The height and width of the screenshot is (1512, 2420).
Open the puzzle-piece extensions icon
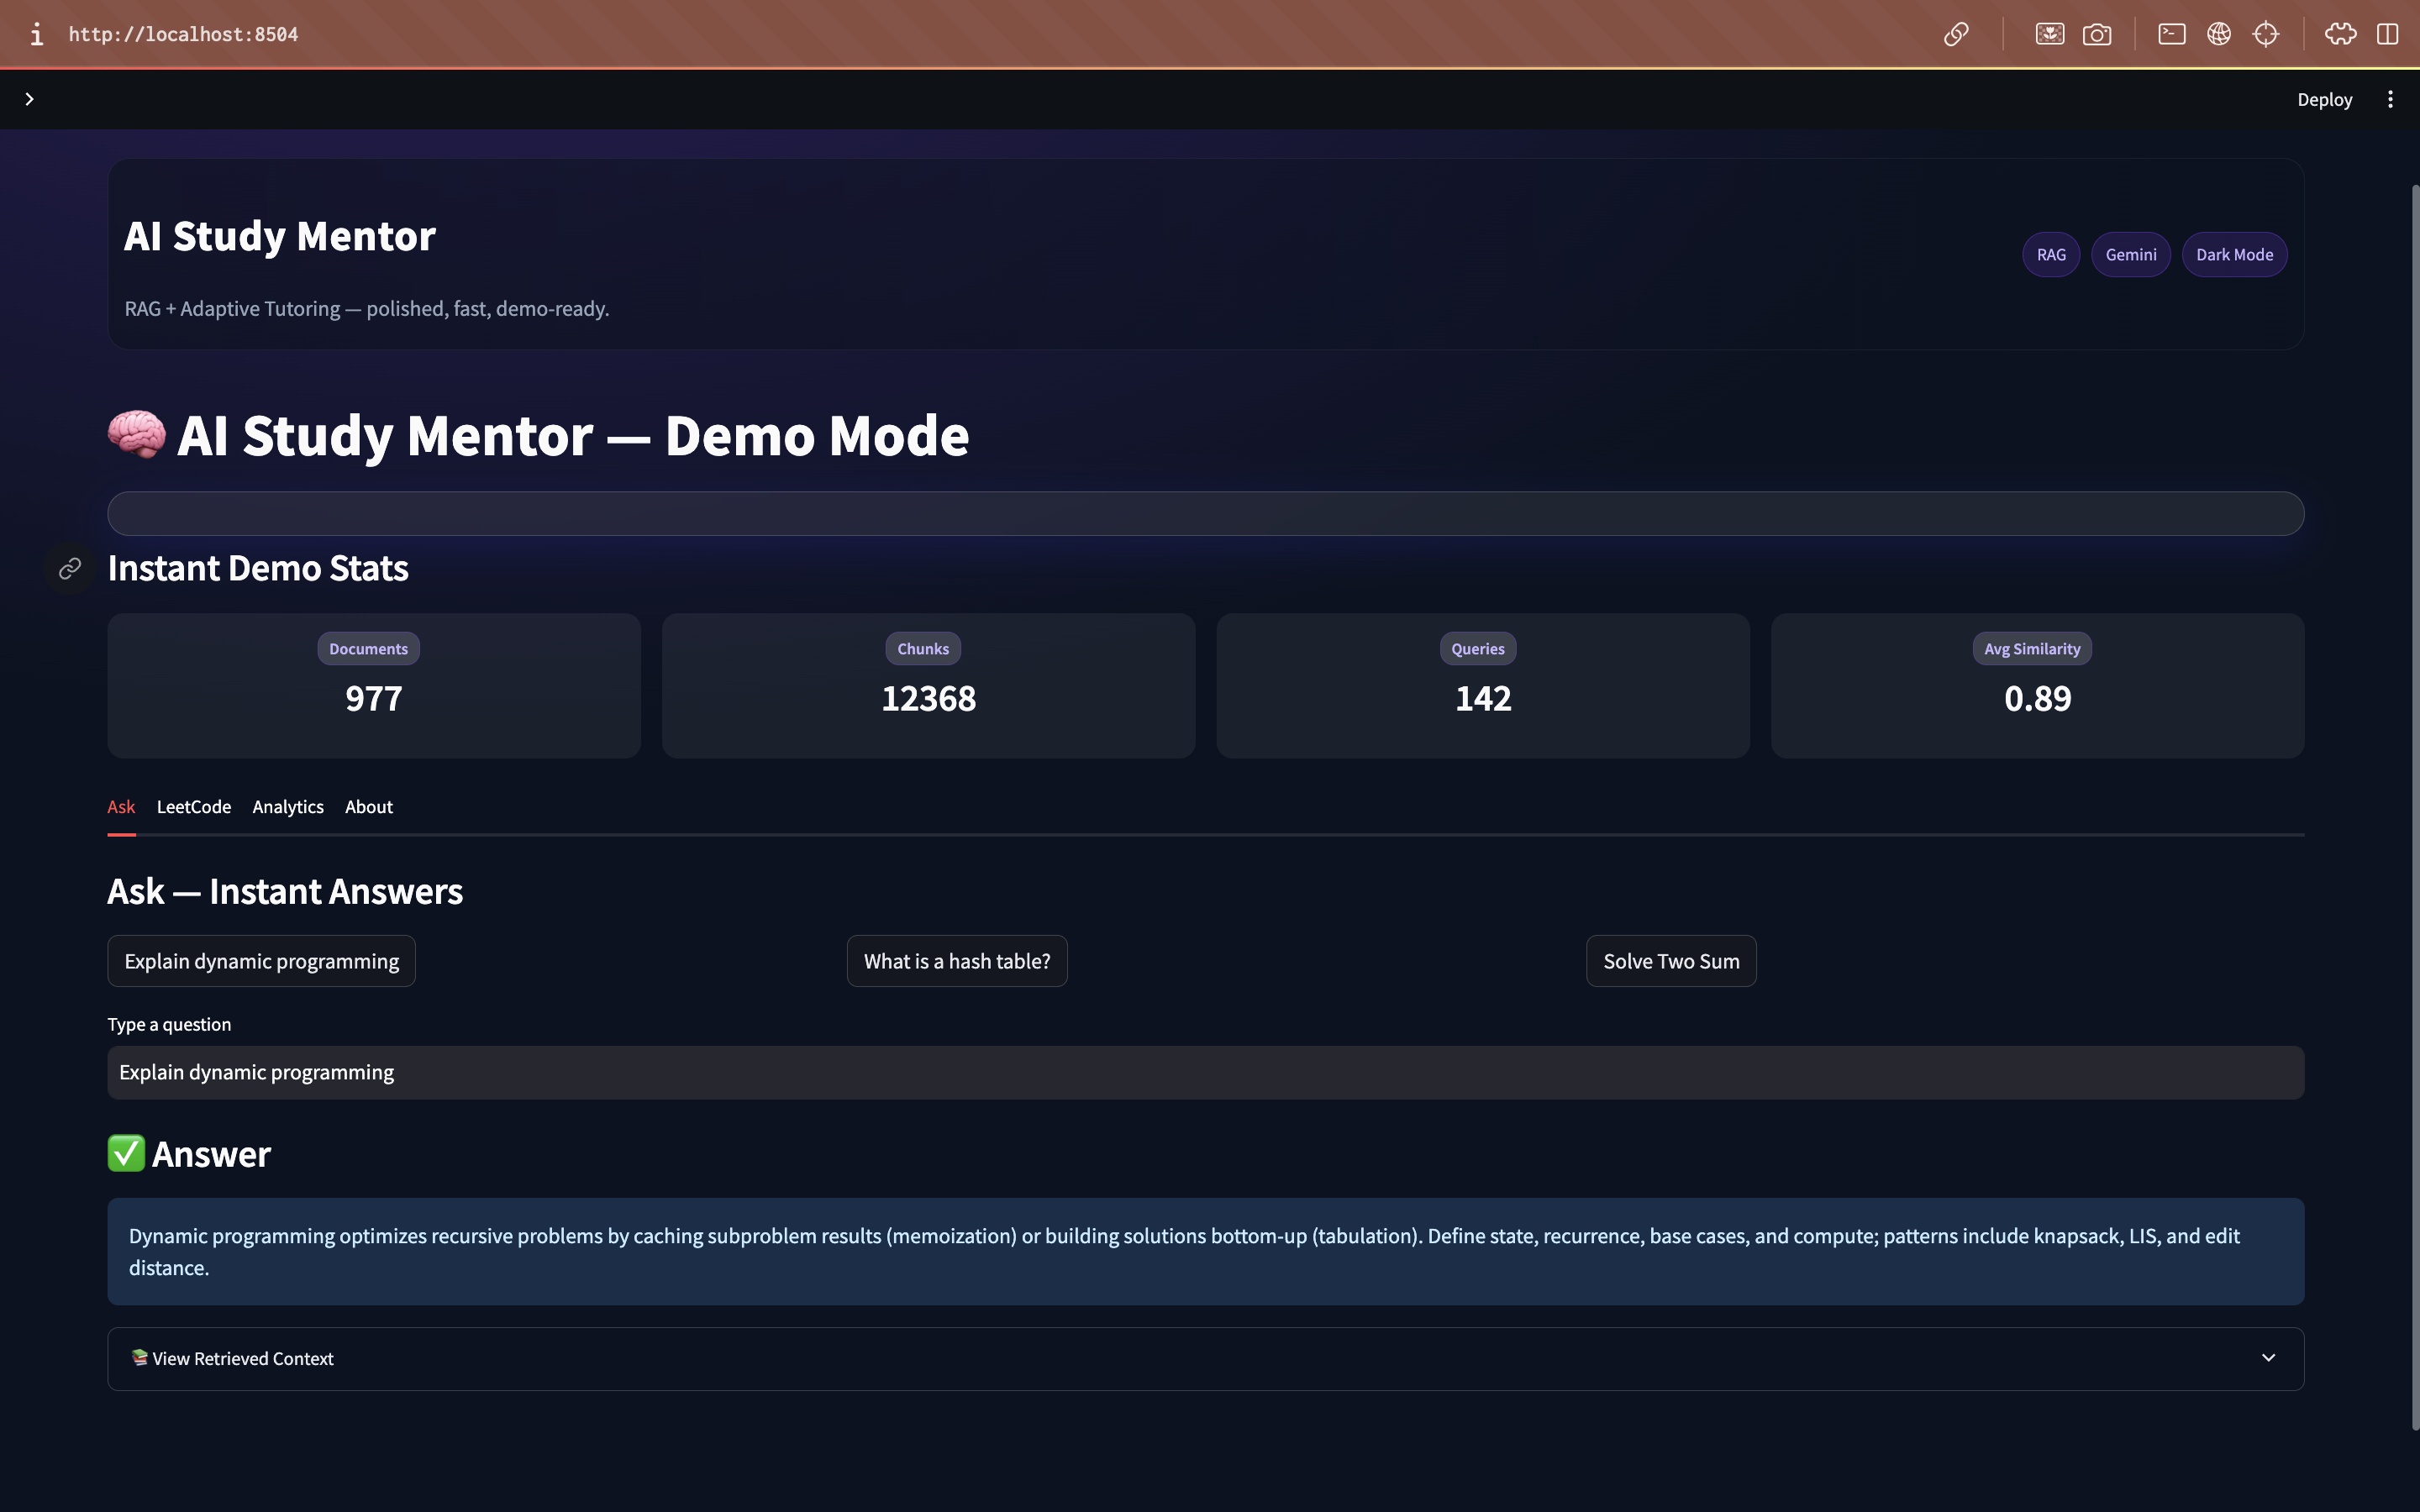[x=2340, y=34]
